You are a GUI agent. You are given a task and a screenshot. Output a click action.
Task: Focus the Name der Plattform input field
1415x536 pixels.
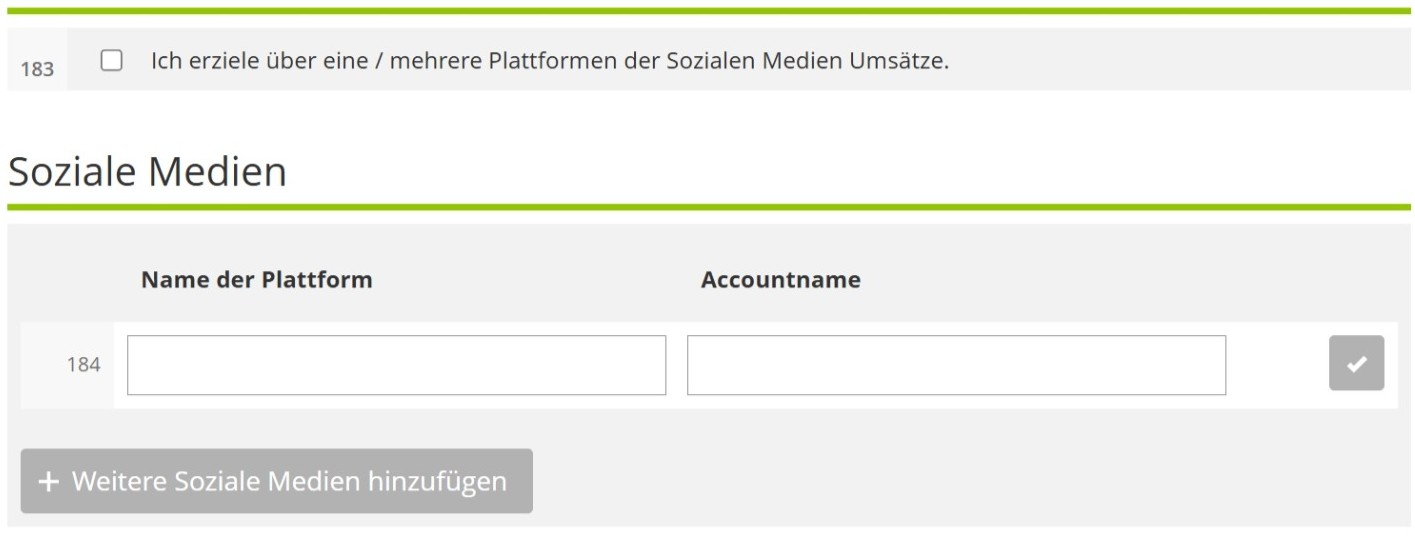pyautogui.click(x=396, y=365)
